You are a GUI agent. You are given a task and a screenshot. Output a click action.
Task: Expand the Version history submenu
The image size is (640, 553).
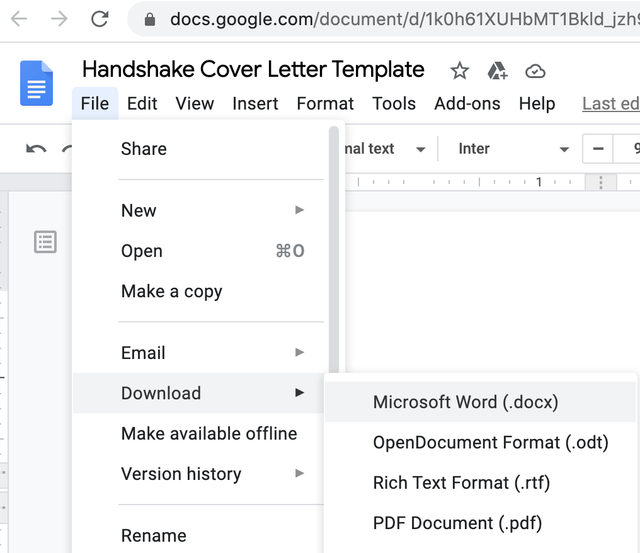click(198, 474)
